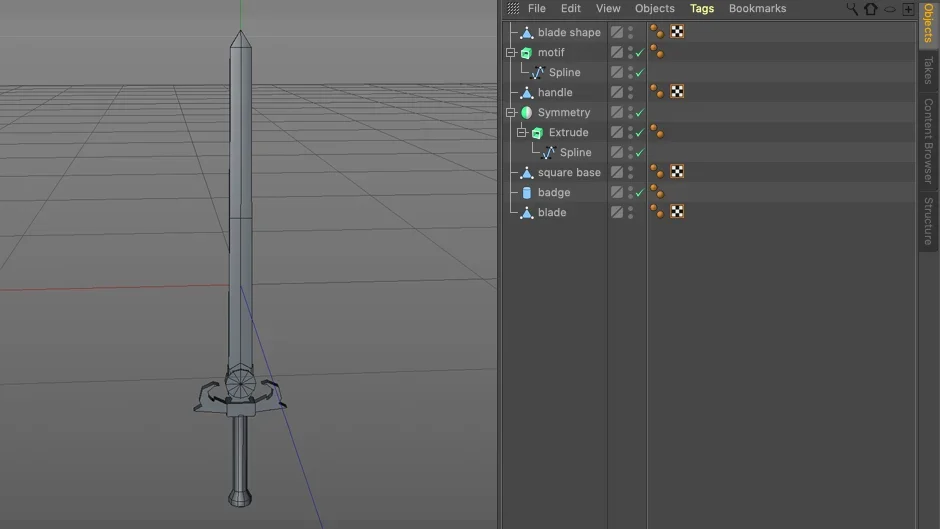Select the Phong tag on Extrude
Image resolution: width=940 pixels, height=529 pixels.
[657, 132]
